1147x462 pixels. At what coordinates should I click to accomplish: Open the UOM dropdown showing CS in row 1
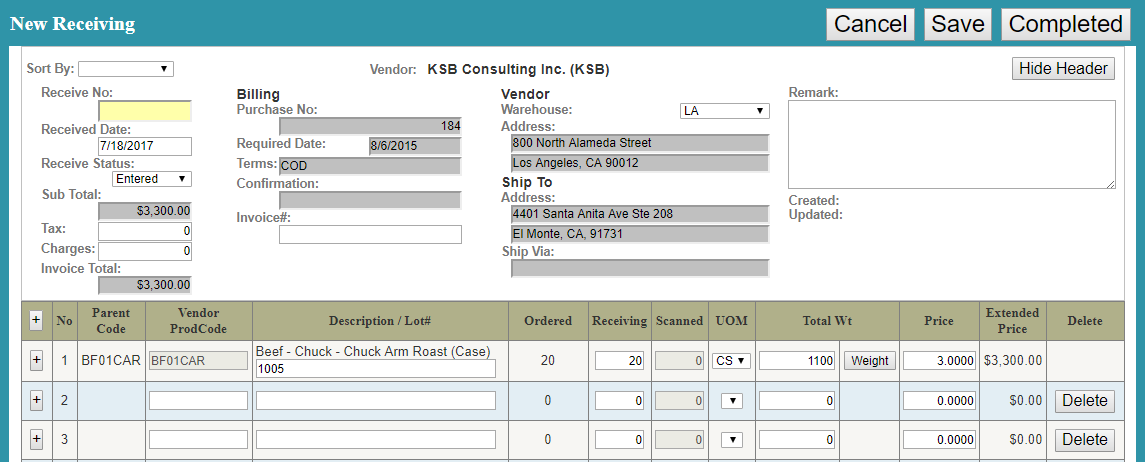(x=732, y=360)
